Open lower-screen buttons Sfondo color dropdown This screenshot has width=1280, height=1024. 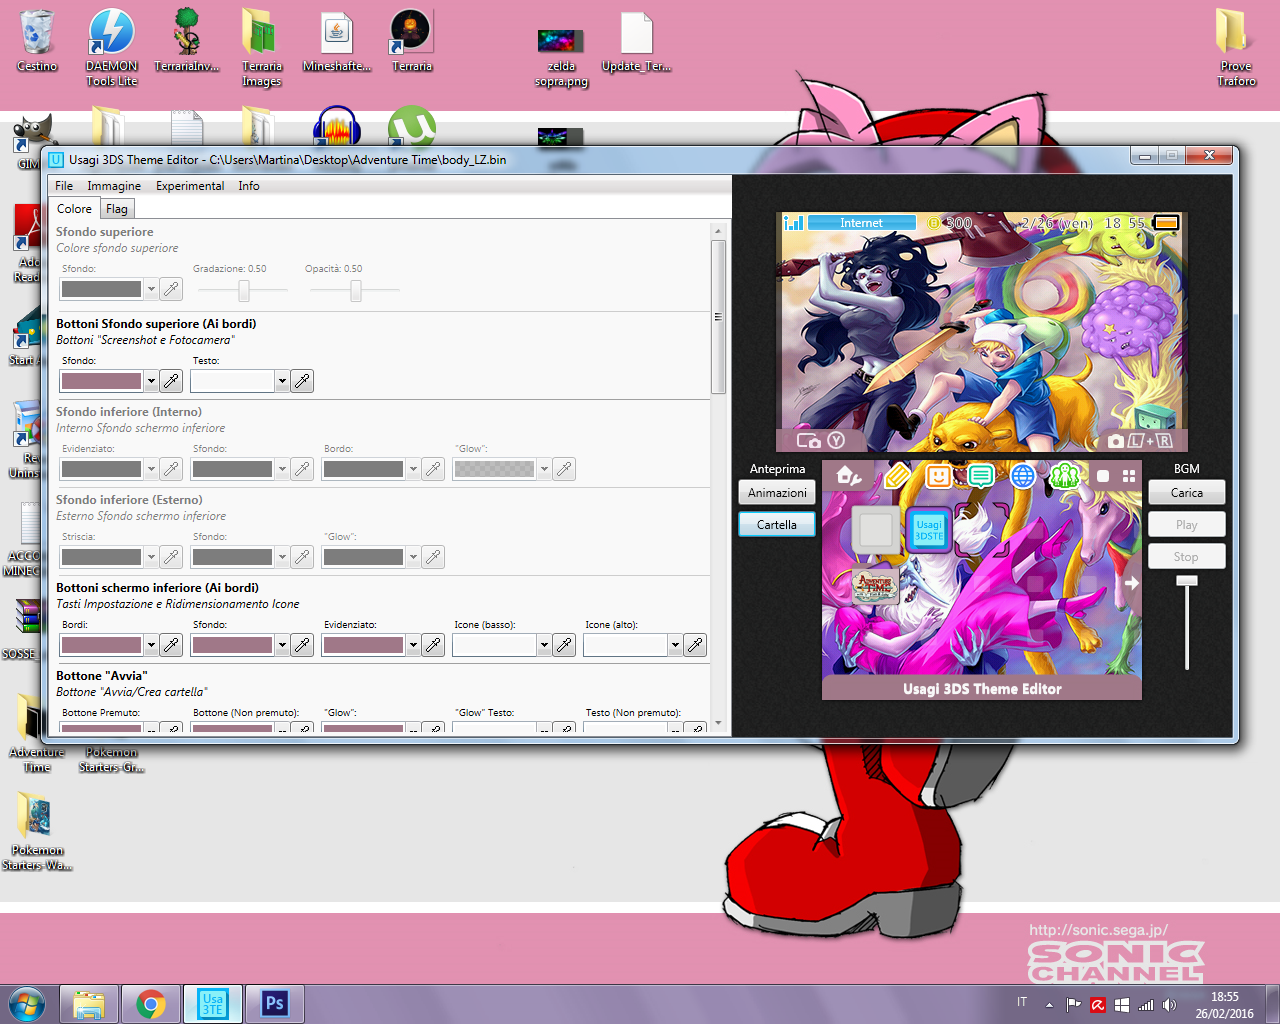(282, 645)
